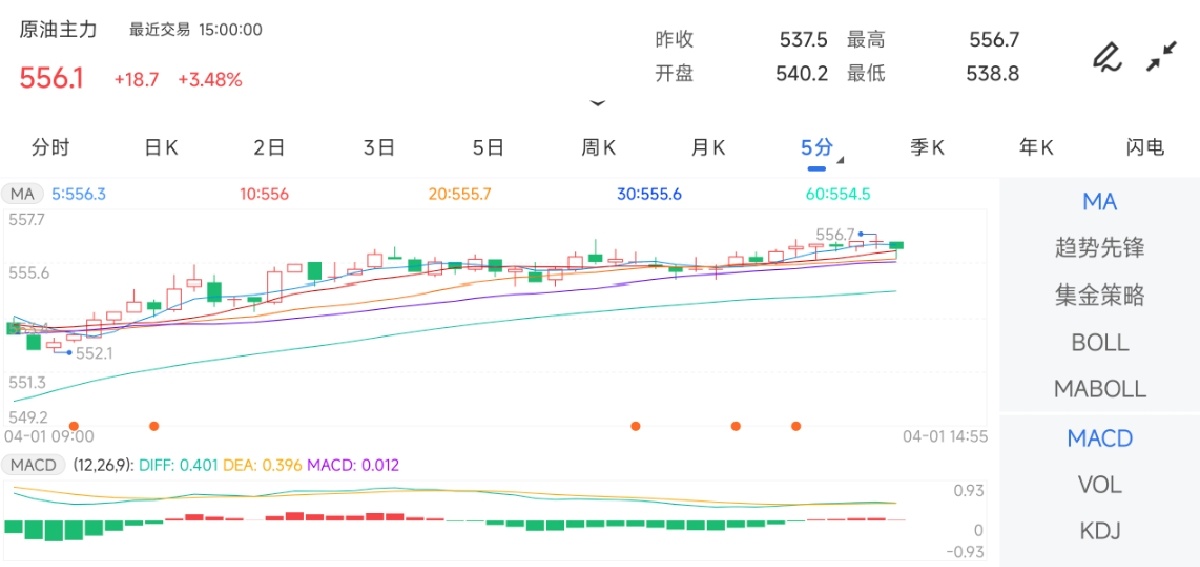Click the MA5 value 5:556.3
The height and width of the screenshot is (567, 1200).
pyautogui.click(x=79, y=195)
